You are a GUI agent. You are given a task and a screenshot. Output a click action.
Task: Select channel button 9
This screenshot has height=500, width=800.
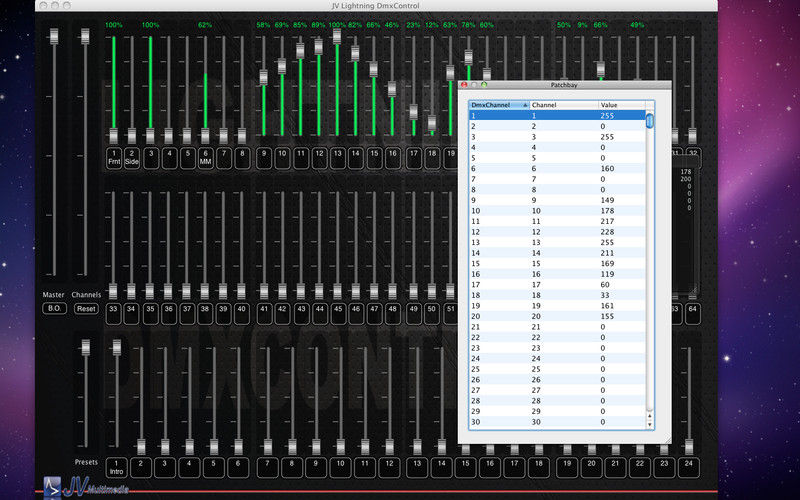[263, 158]
